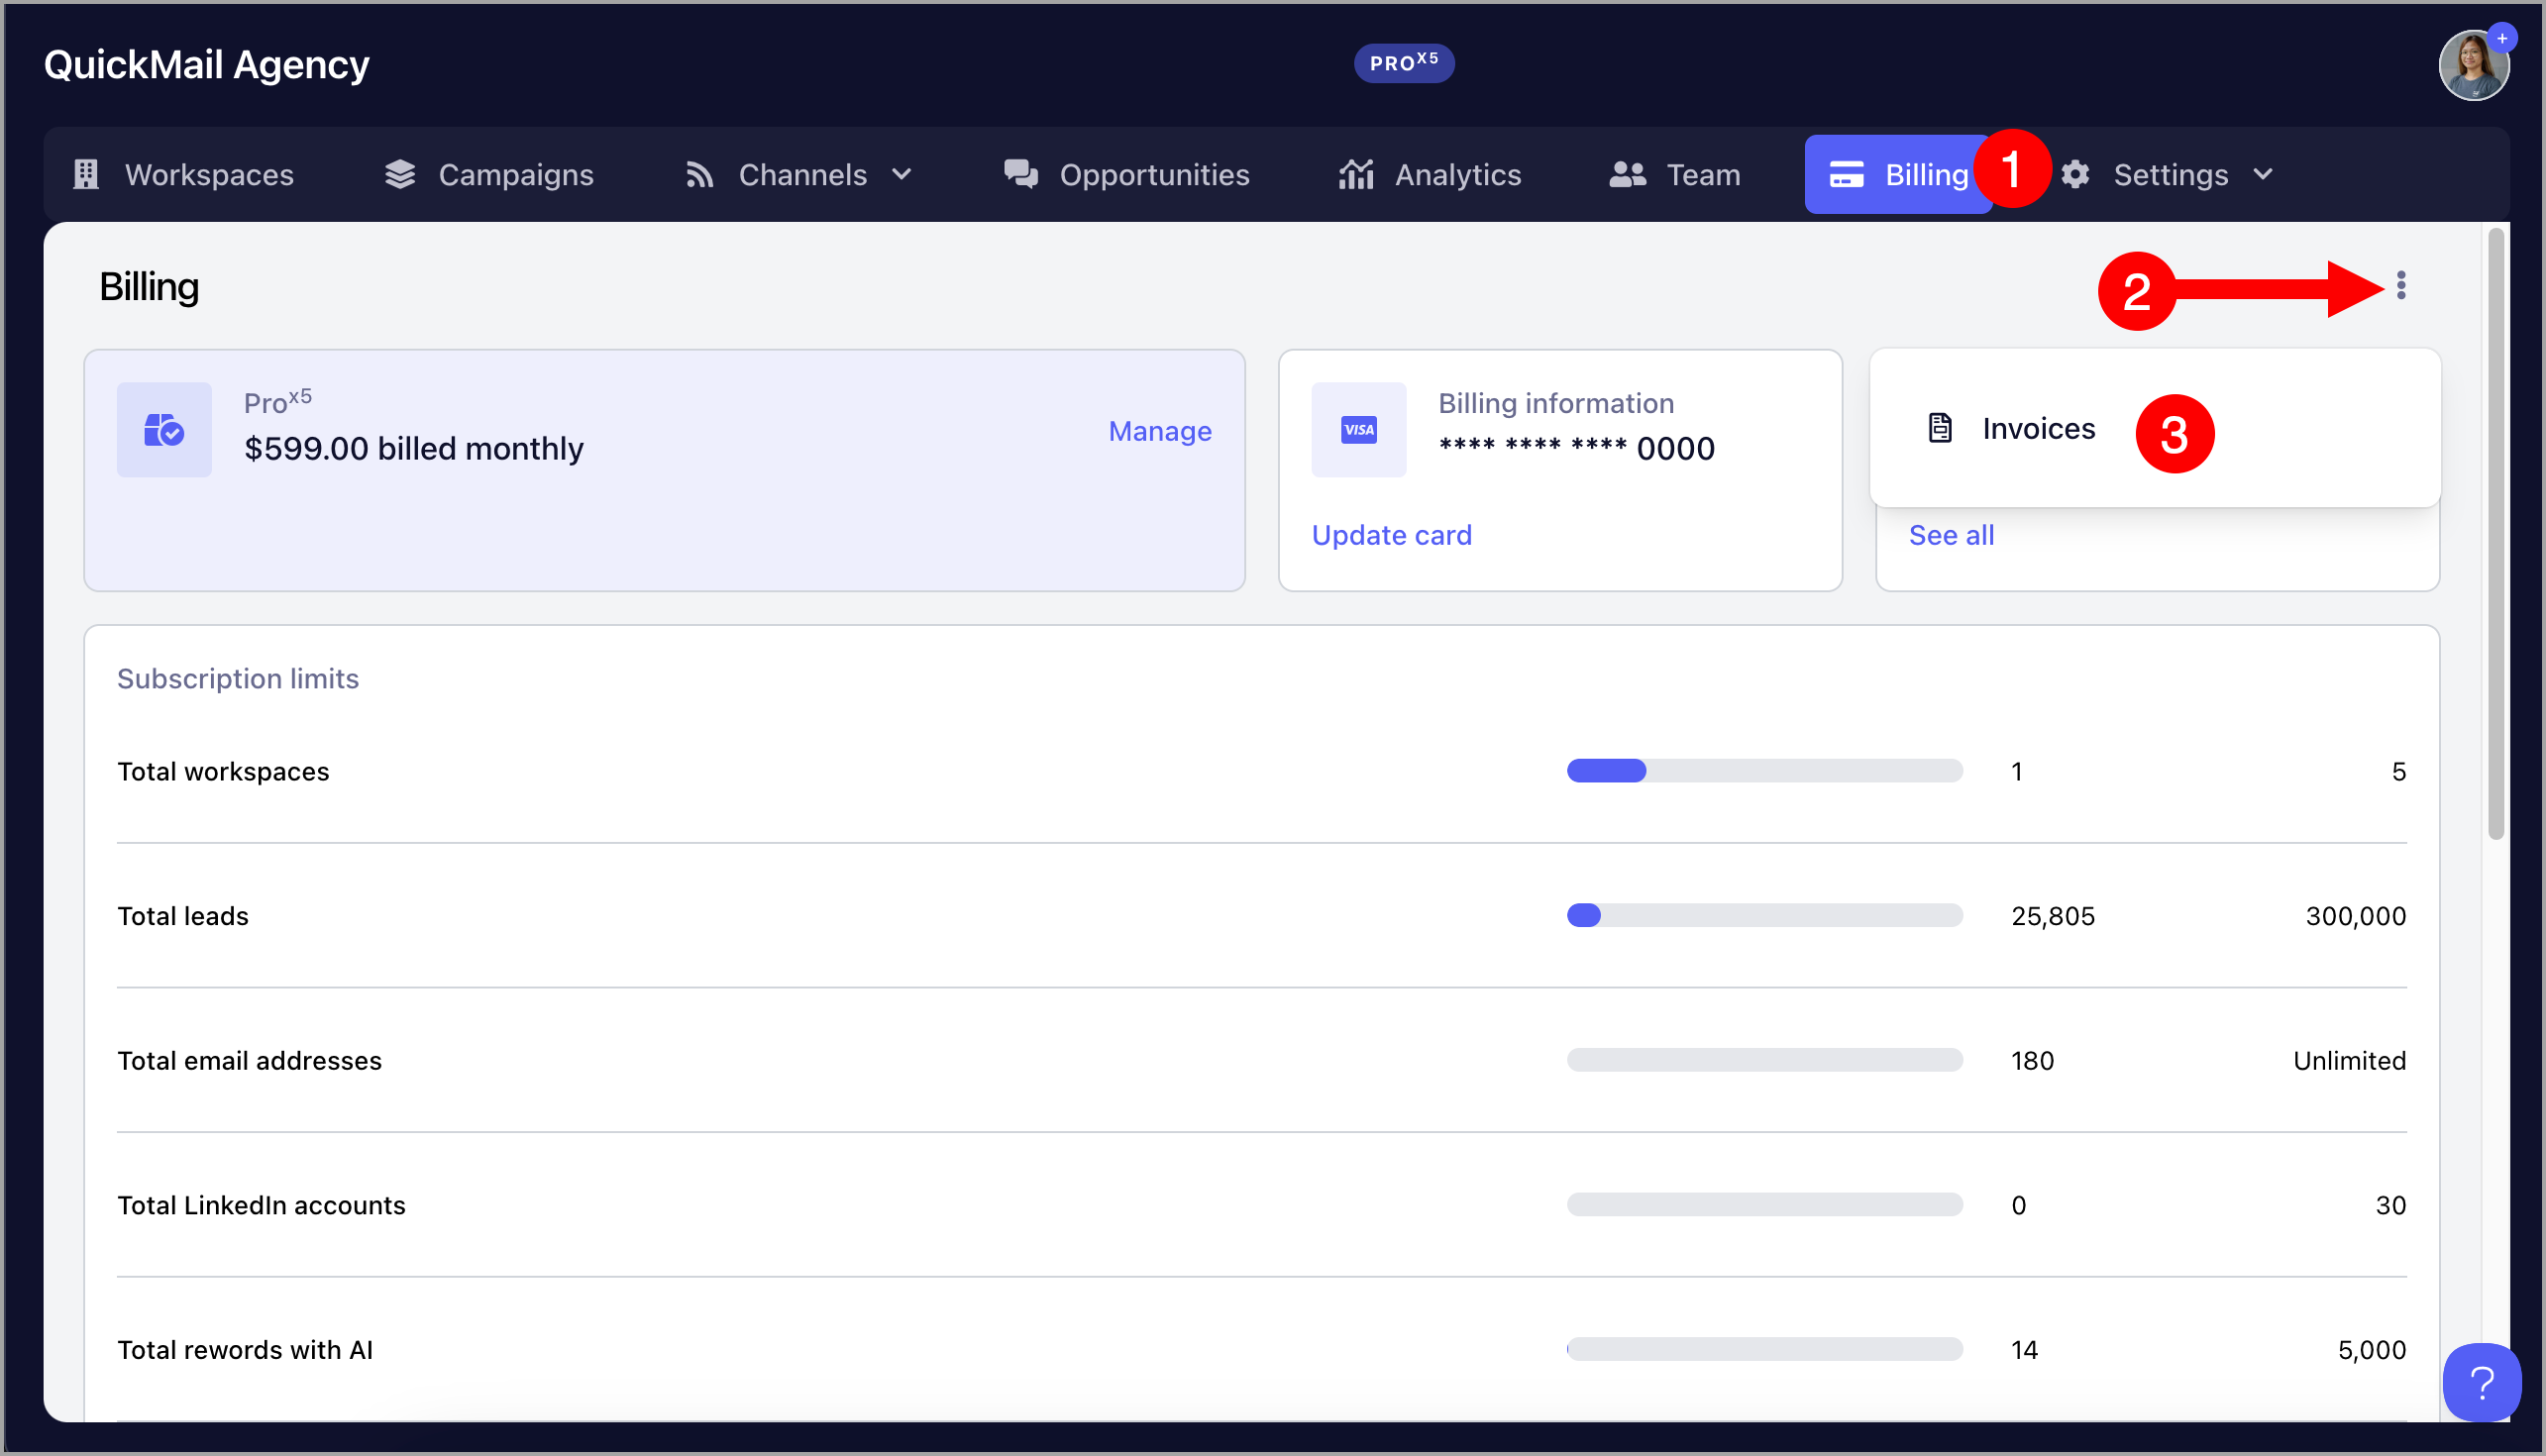Click the Campaigns layers icon

[x=400, y=174]
